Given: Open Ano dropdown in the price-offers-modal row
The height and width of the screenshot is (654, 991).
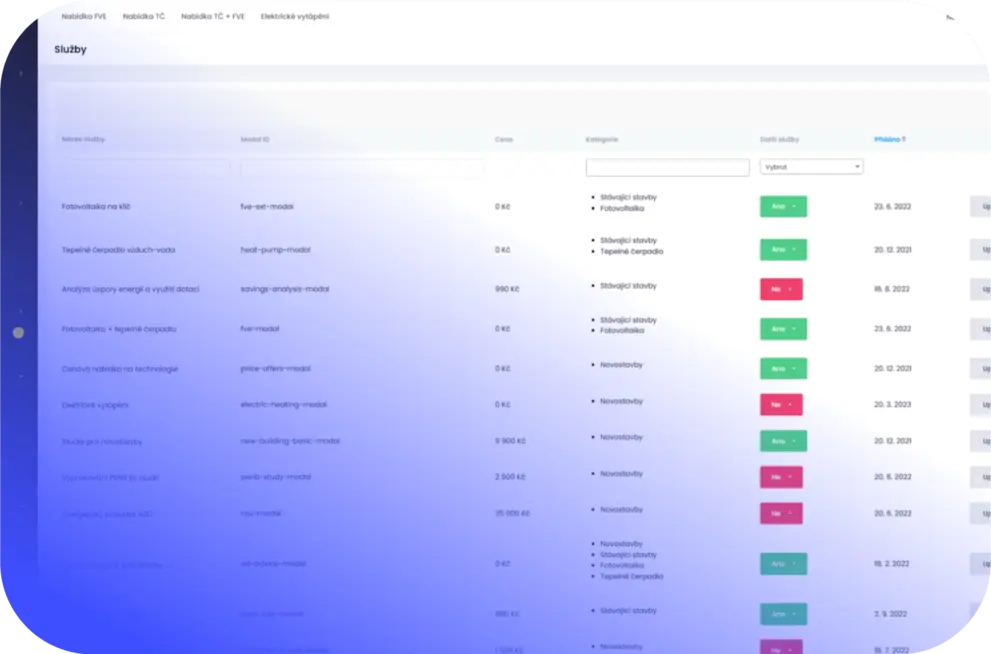Looking at the screenshot, I should 783,369.
